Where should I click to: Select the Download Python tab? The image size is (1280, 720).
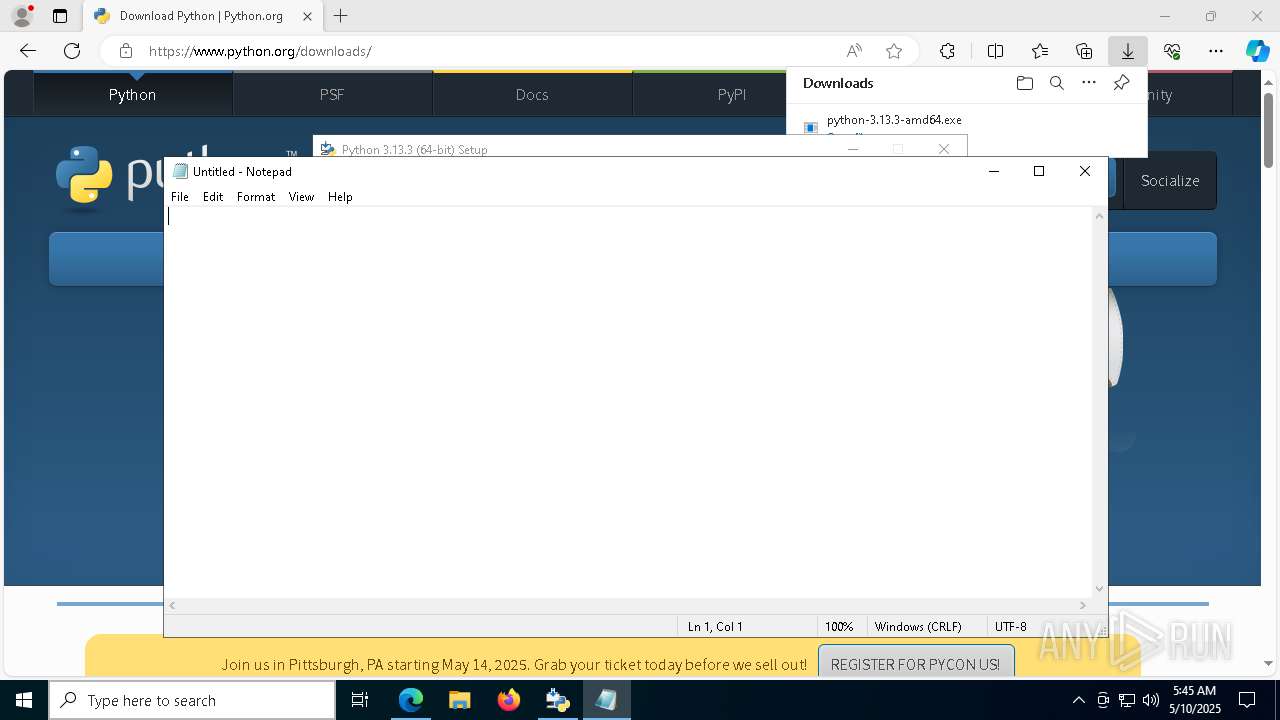pyautogui.click(x=201, y=16)
